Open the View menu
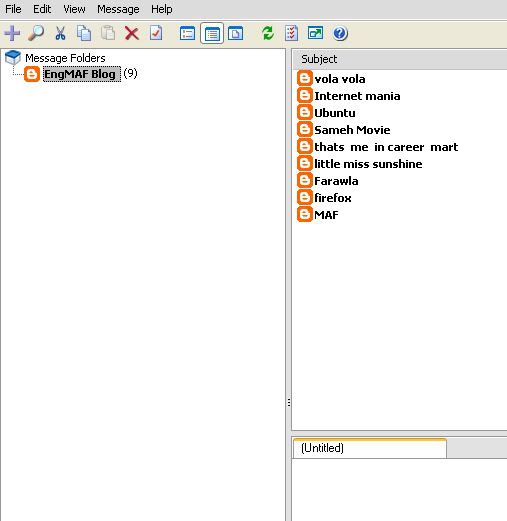 [x=74, y=9]
